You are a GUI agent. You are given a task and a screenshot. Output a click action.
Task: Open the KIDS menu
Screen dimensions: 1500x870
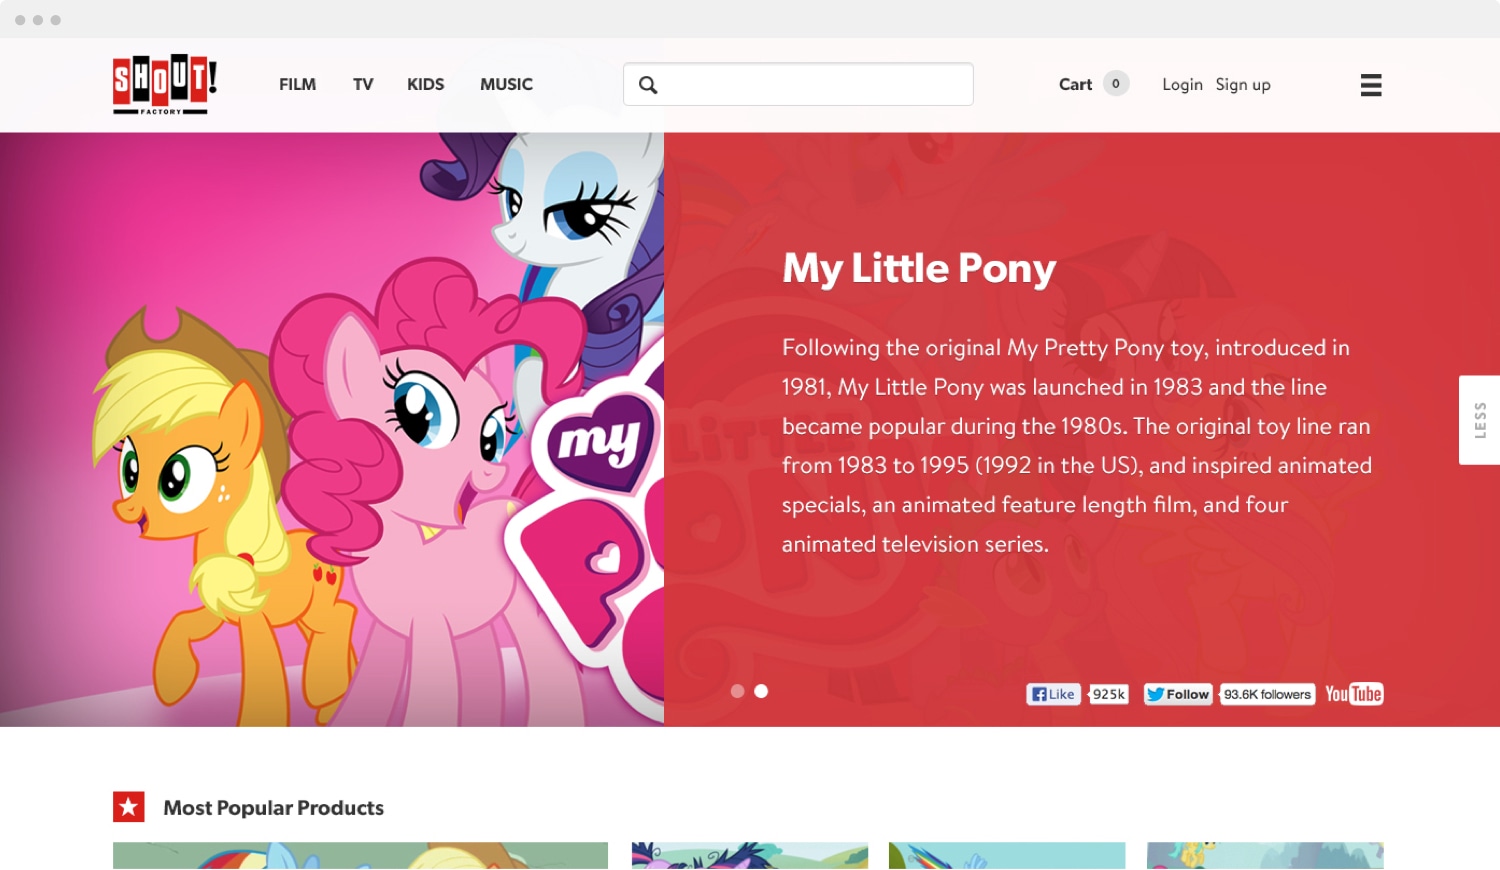425,85
